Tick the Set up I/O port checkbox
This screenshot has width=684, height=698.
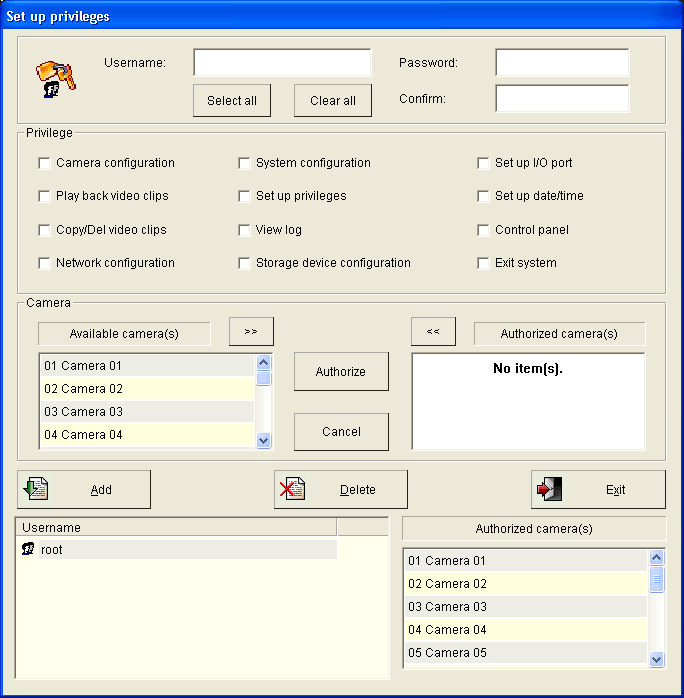[483, 163]
